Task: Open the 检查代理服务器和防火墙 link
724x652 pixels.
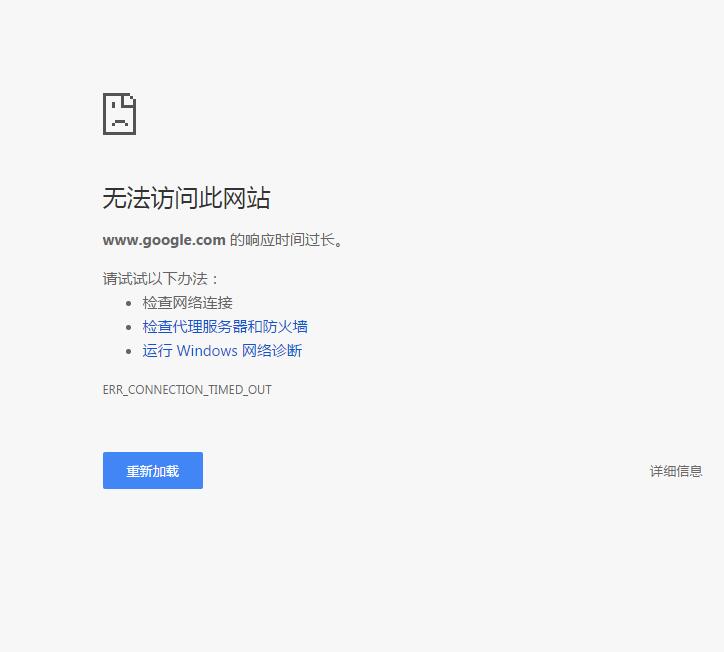Action: [x=225, y=327]
